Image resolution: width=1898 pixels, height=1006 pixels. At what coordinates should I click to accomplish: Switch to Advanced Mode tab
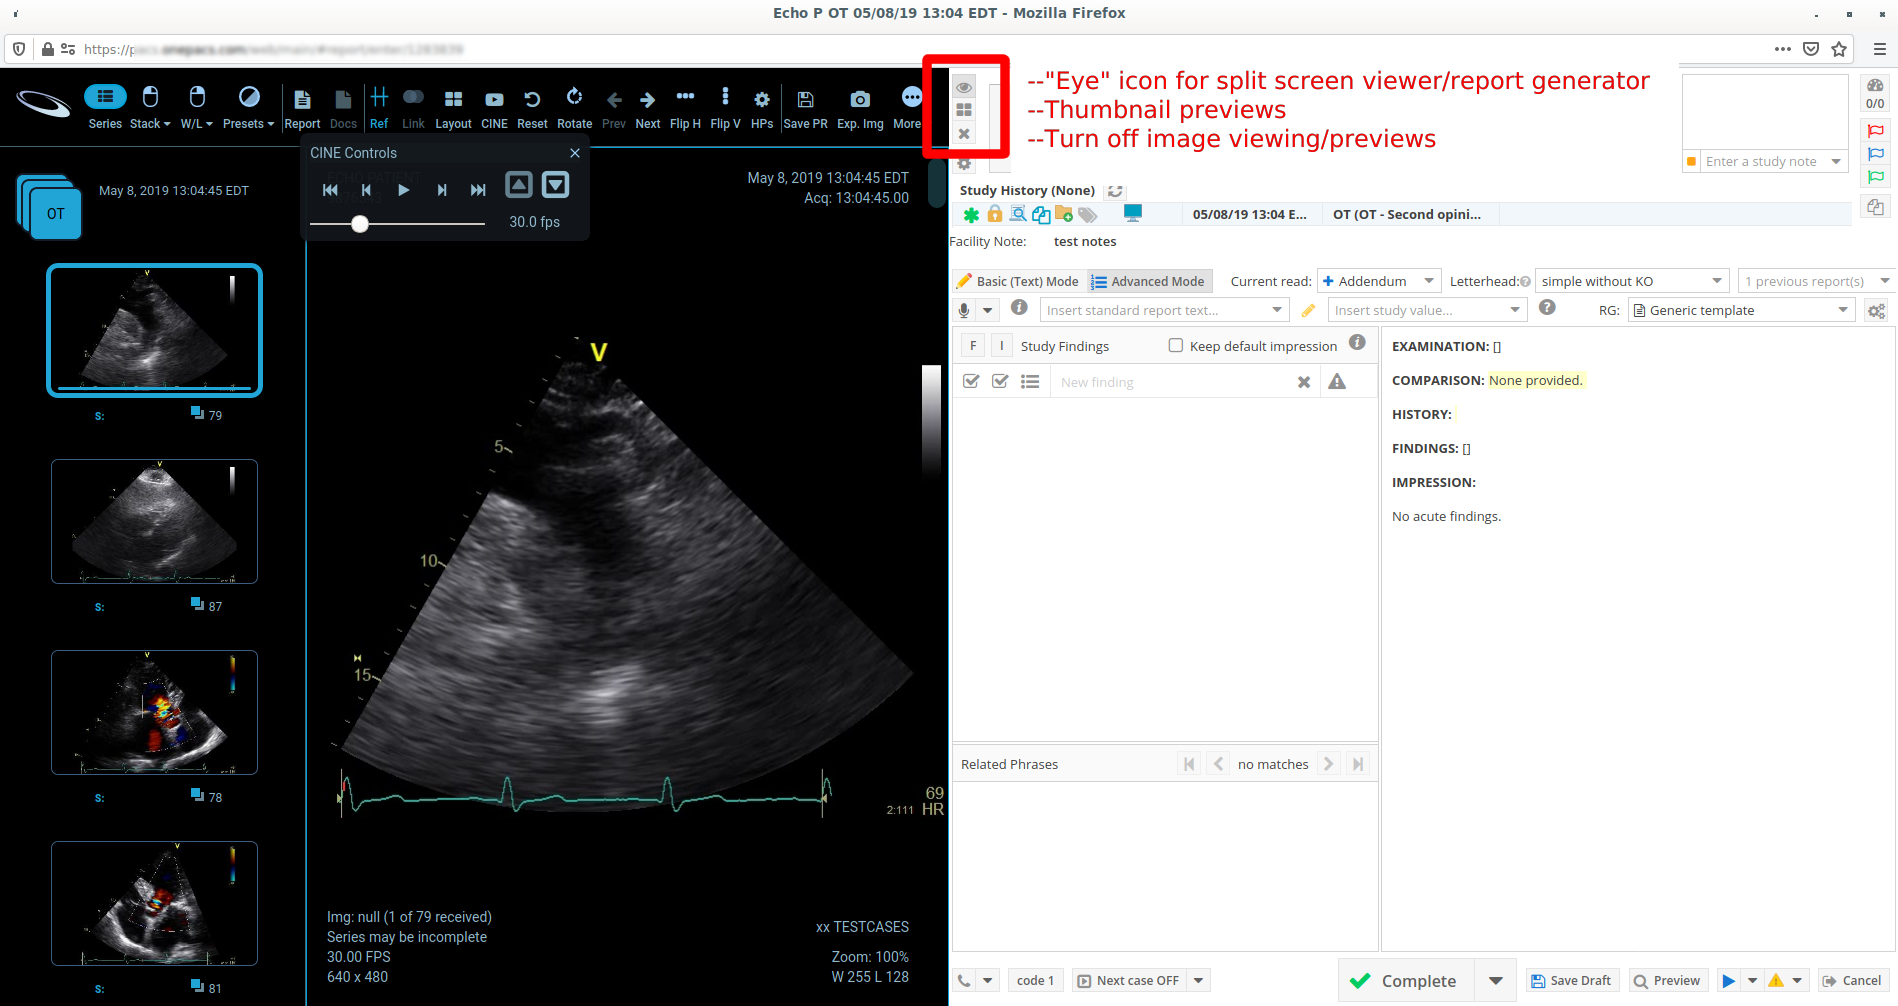coord(1149,282)
